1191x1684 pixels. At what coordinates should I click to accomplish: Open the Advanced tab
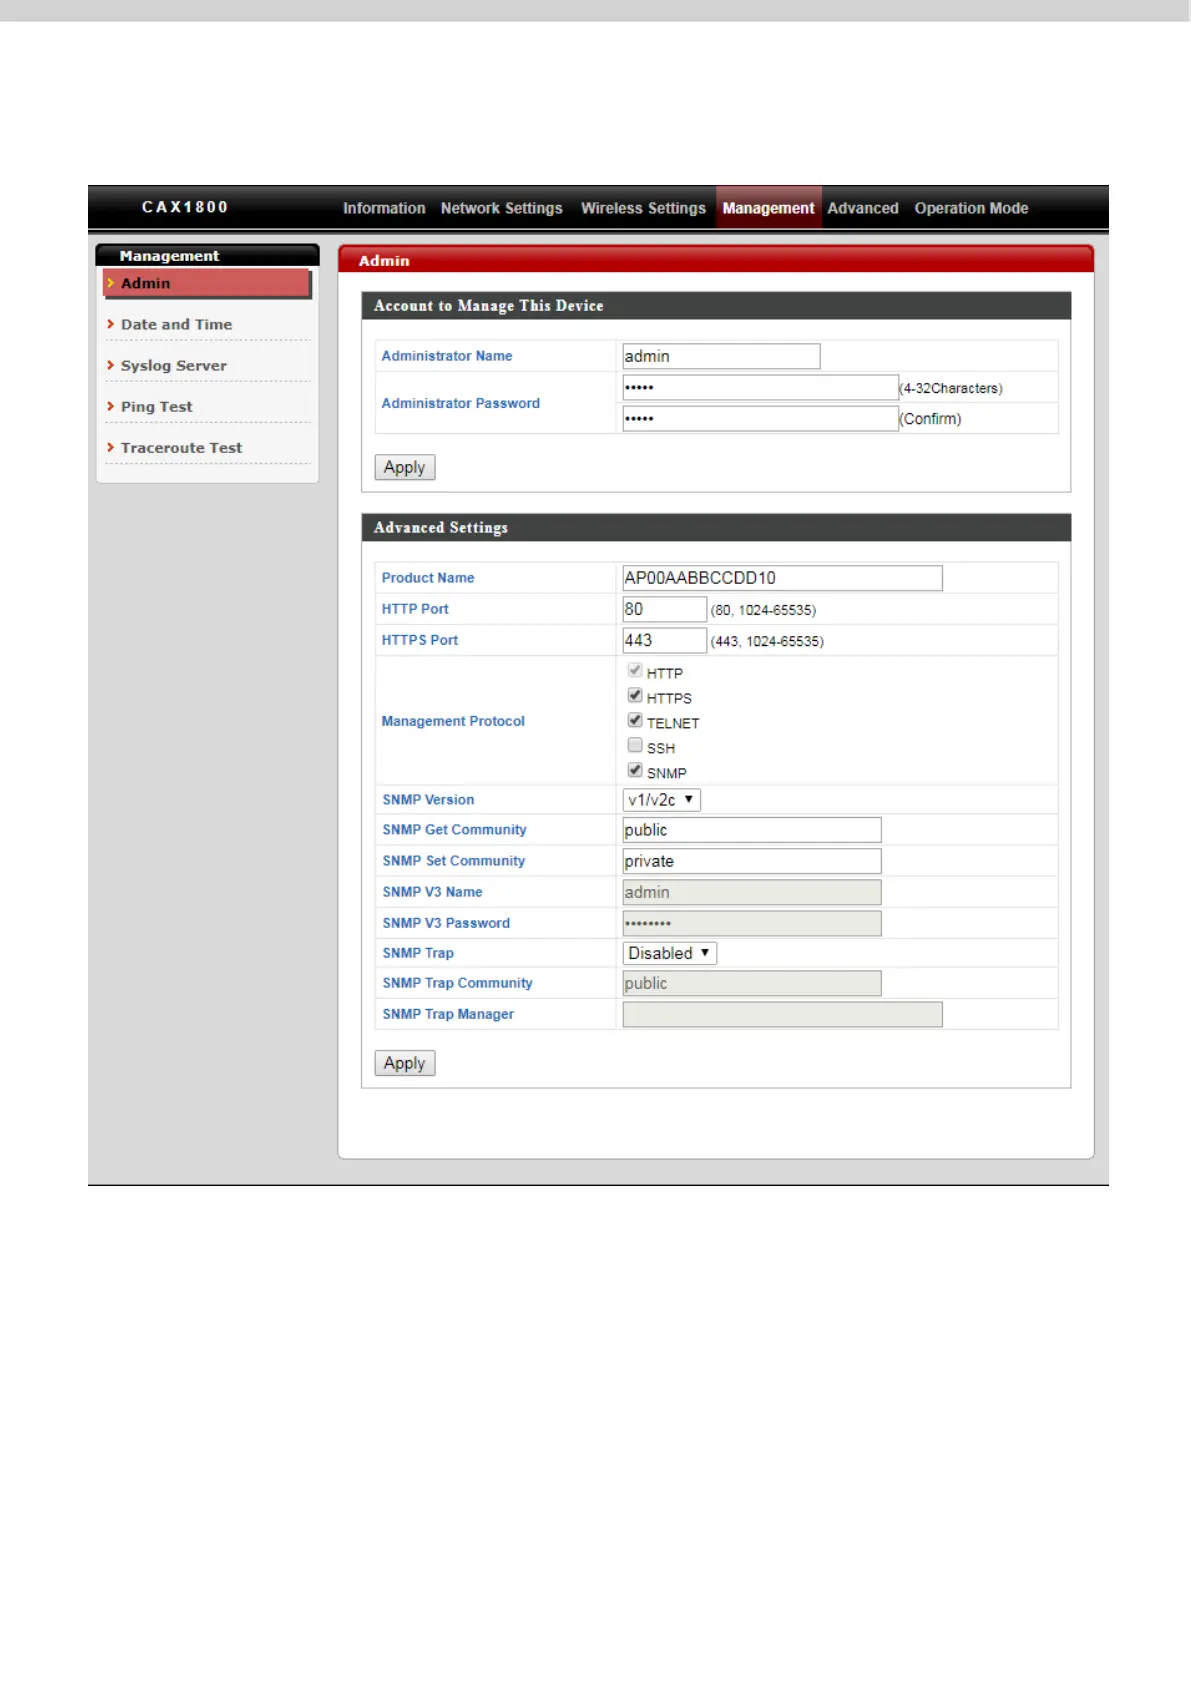pyautogui.click(x=863, y=208)
